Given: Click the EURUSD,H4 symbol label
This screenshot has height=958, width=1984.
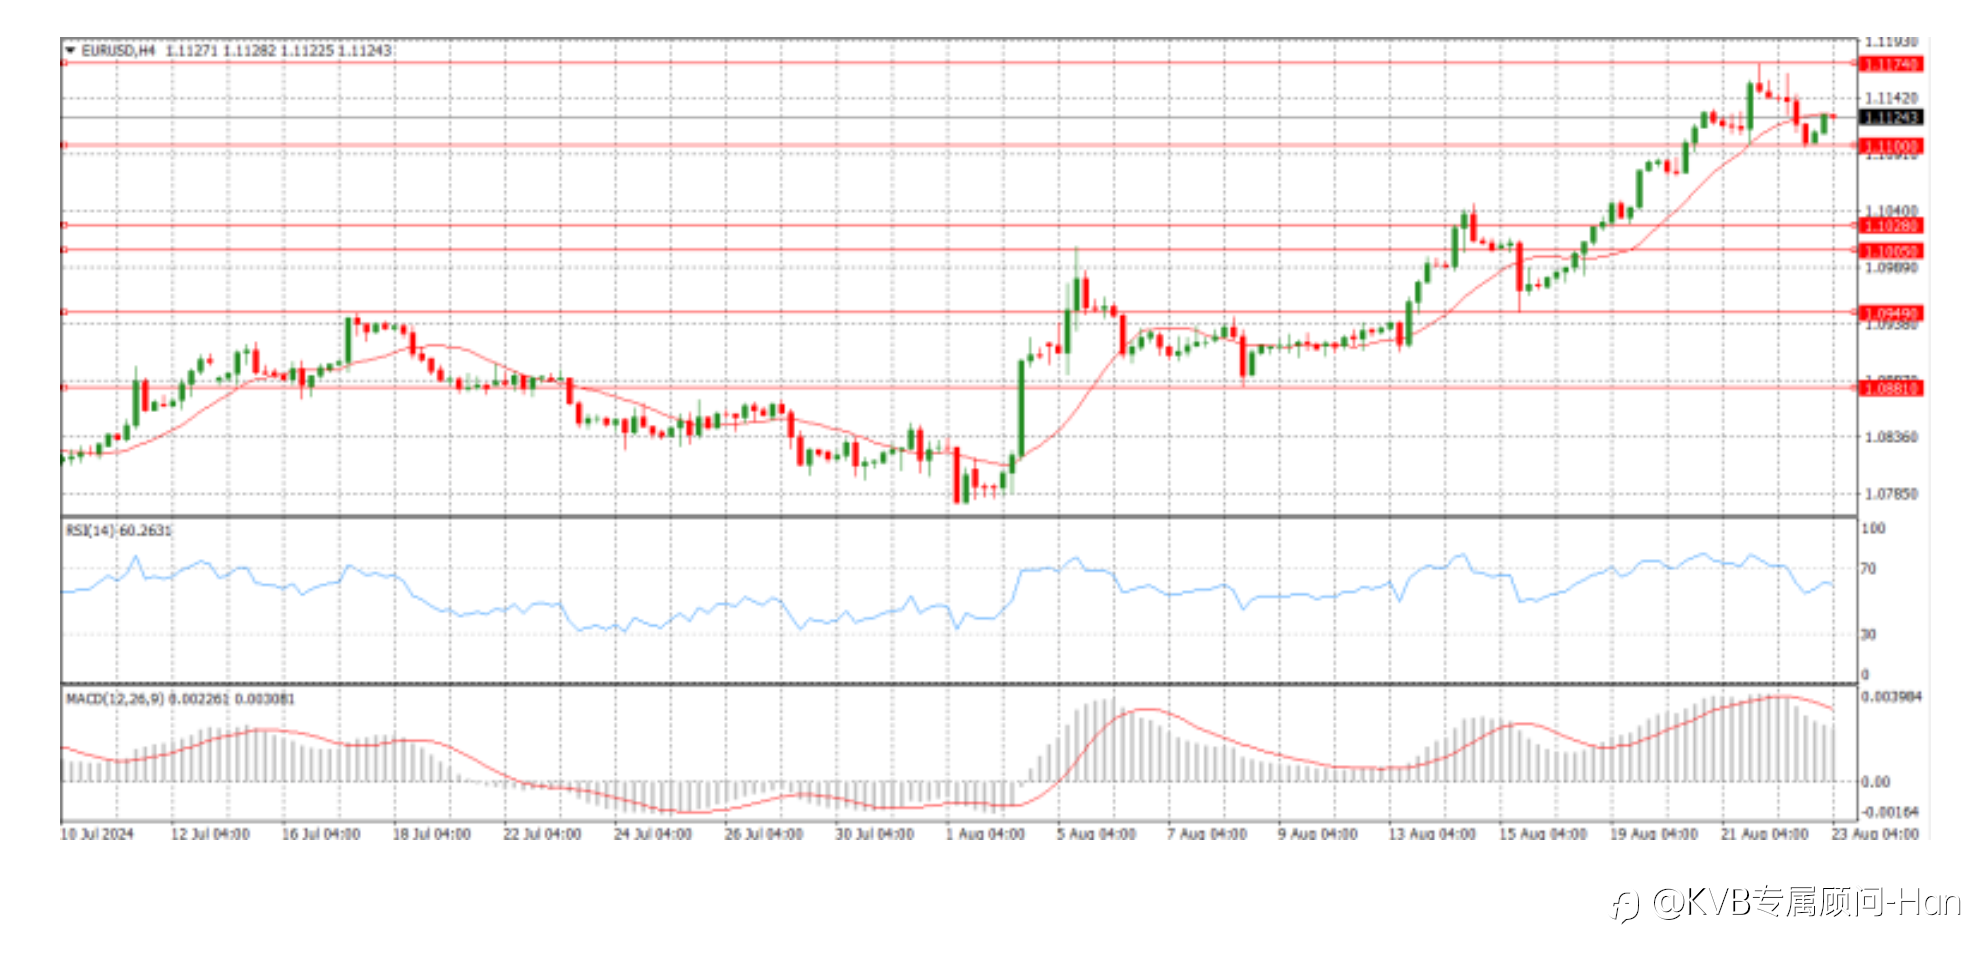Looking at the screenshot, I should [x=118, y=50].
